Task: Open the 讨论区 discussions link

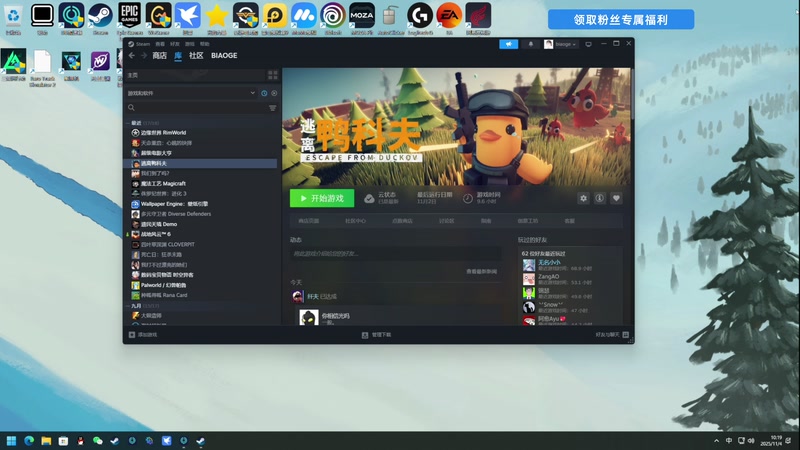Action: (x=446, y=221)
